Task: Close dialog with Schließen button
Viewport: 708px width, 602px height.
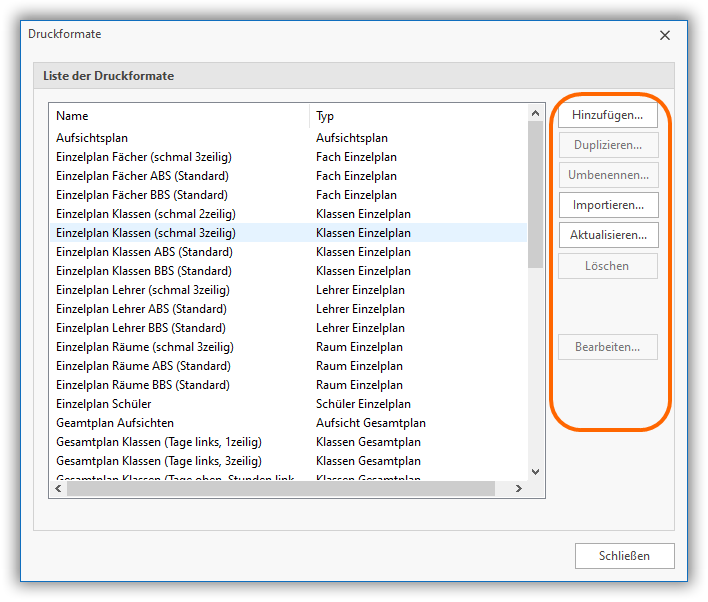Action: tap(624, 556)
